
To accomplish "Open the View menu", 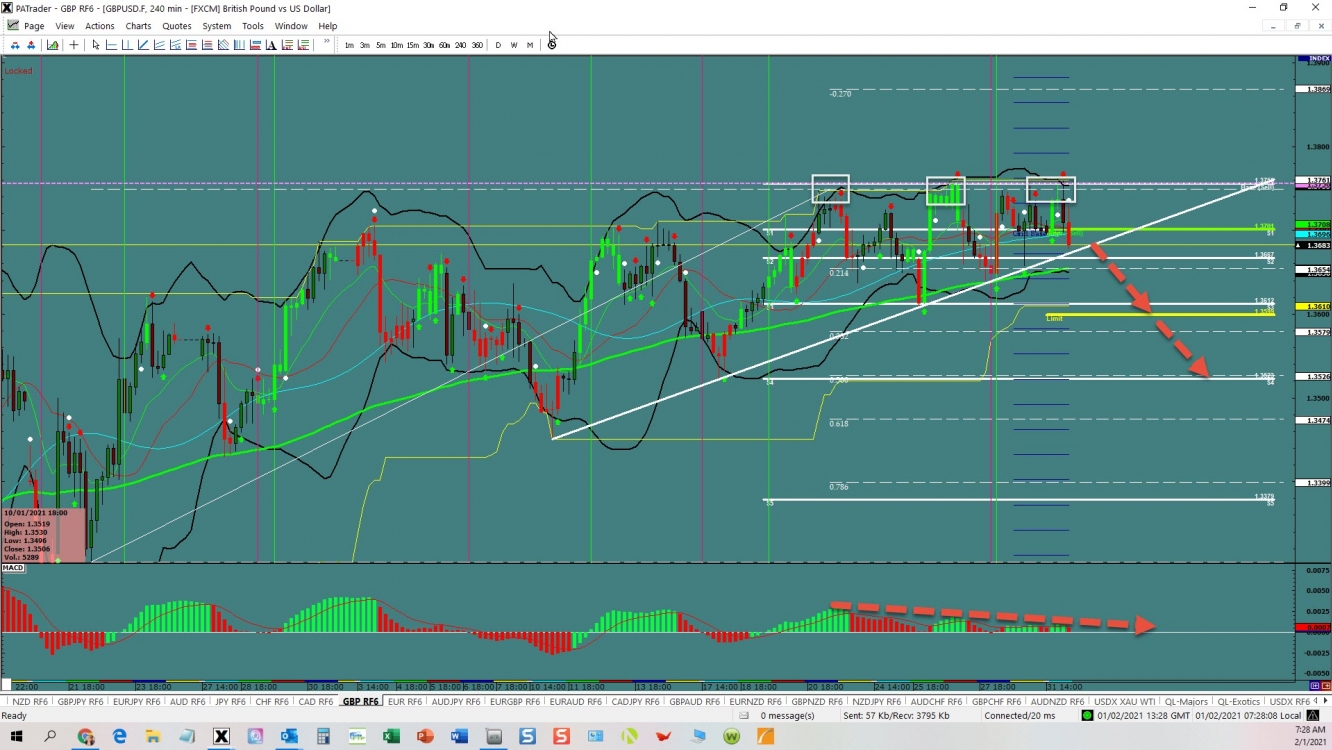I will pos(65,26).
